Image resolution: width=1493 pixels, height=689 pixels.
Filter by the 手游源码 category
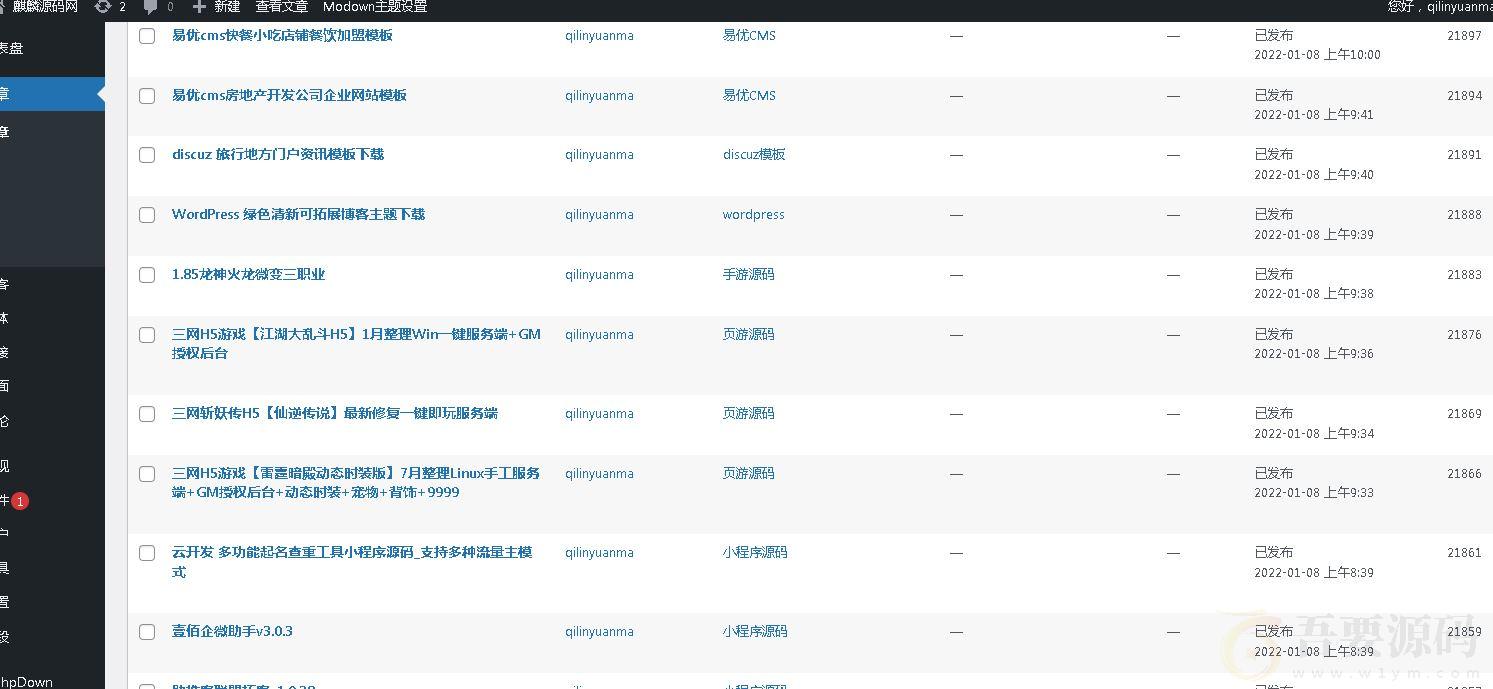point(748,274)
